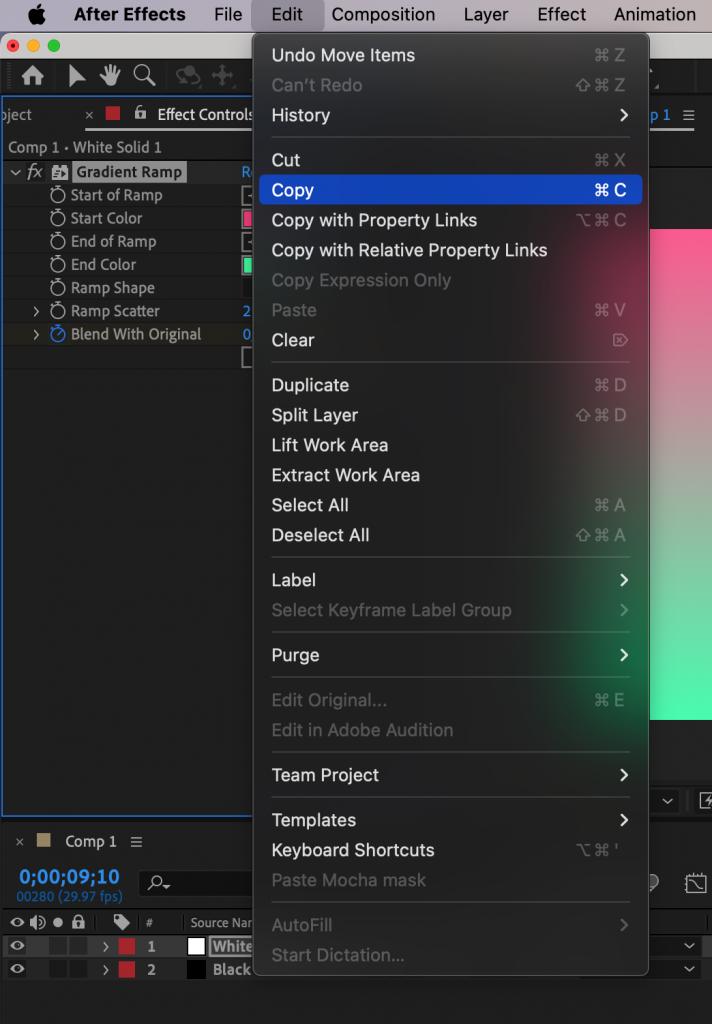Select the Zoom tool
Screen dimensions: 712x1024
pos(143,76)
